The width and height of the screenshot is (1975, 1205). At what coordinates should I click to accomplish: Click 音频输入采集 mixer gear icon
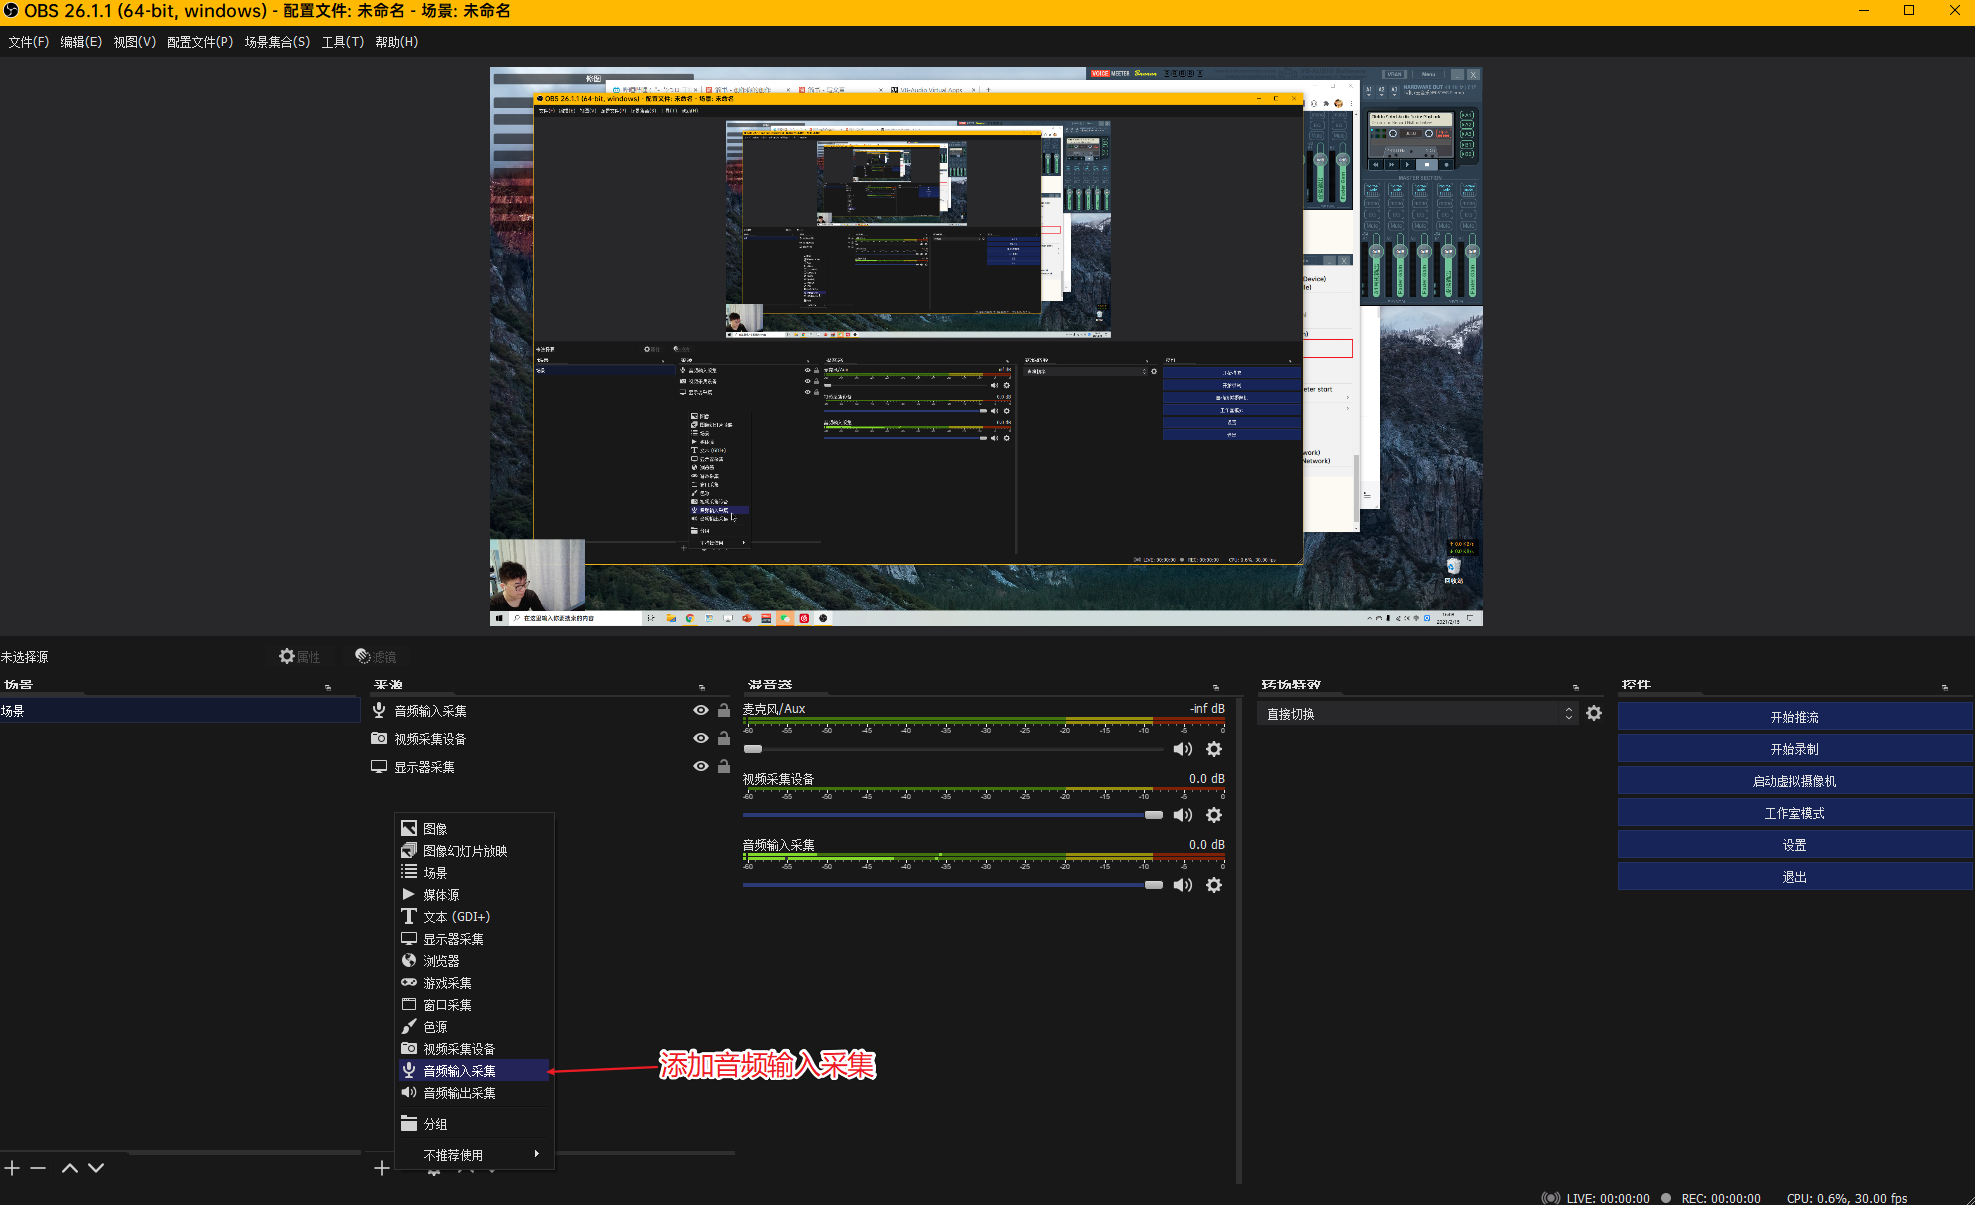point(1214,885)
